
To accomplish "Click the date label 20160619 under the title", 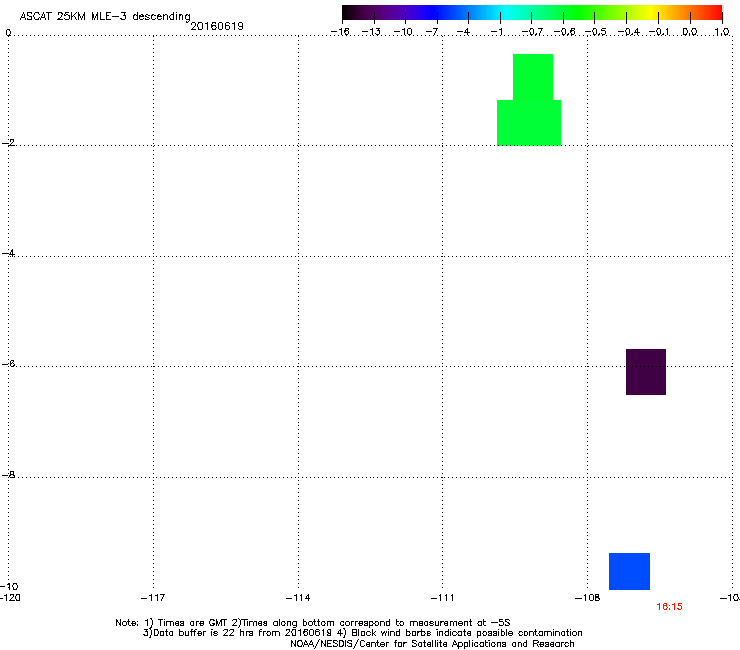I will pos(217,26).
